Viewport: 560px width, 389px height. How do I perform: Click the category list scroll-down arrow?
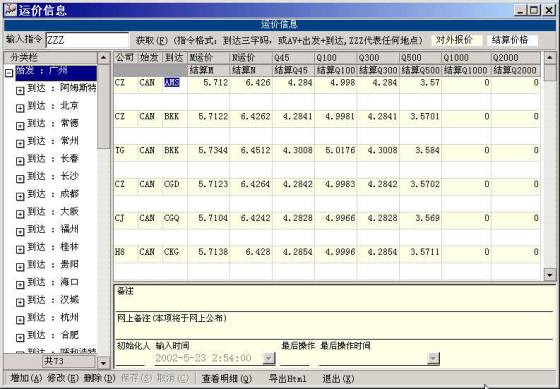[x=104, y=363]
